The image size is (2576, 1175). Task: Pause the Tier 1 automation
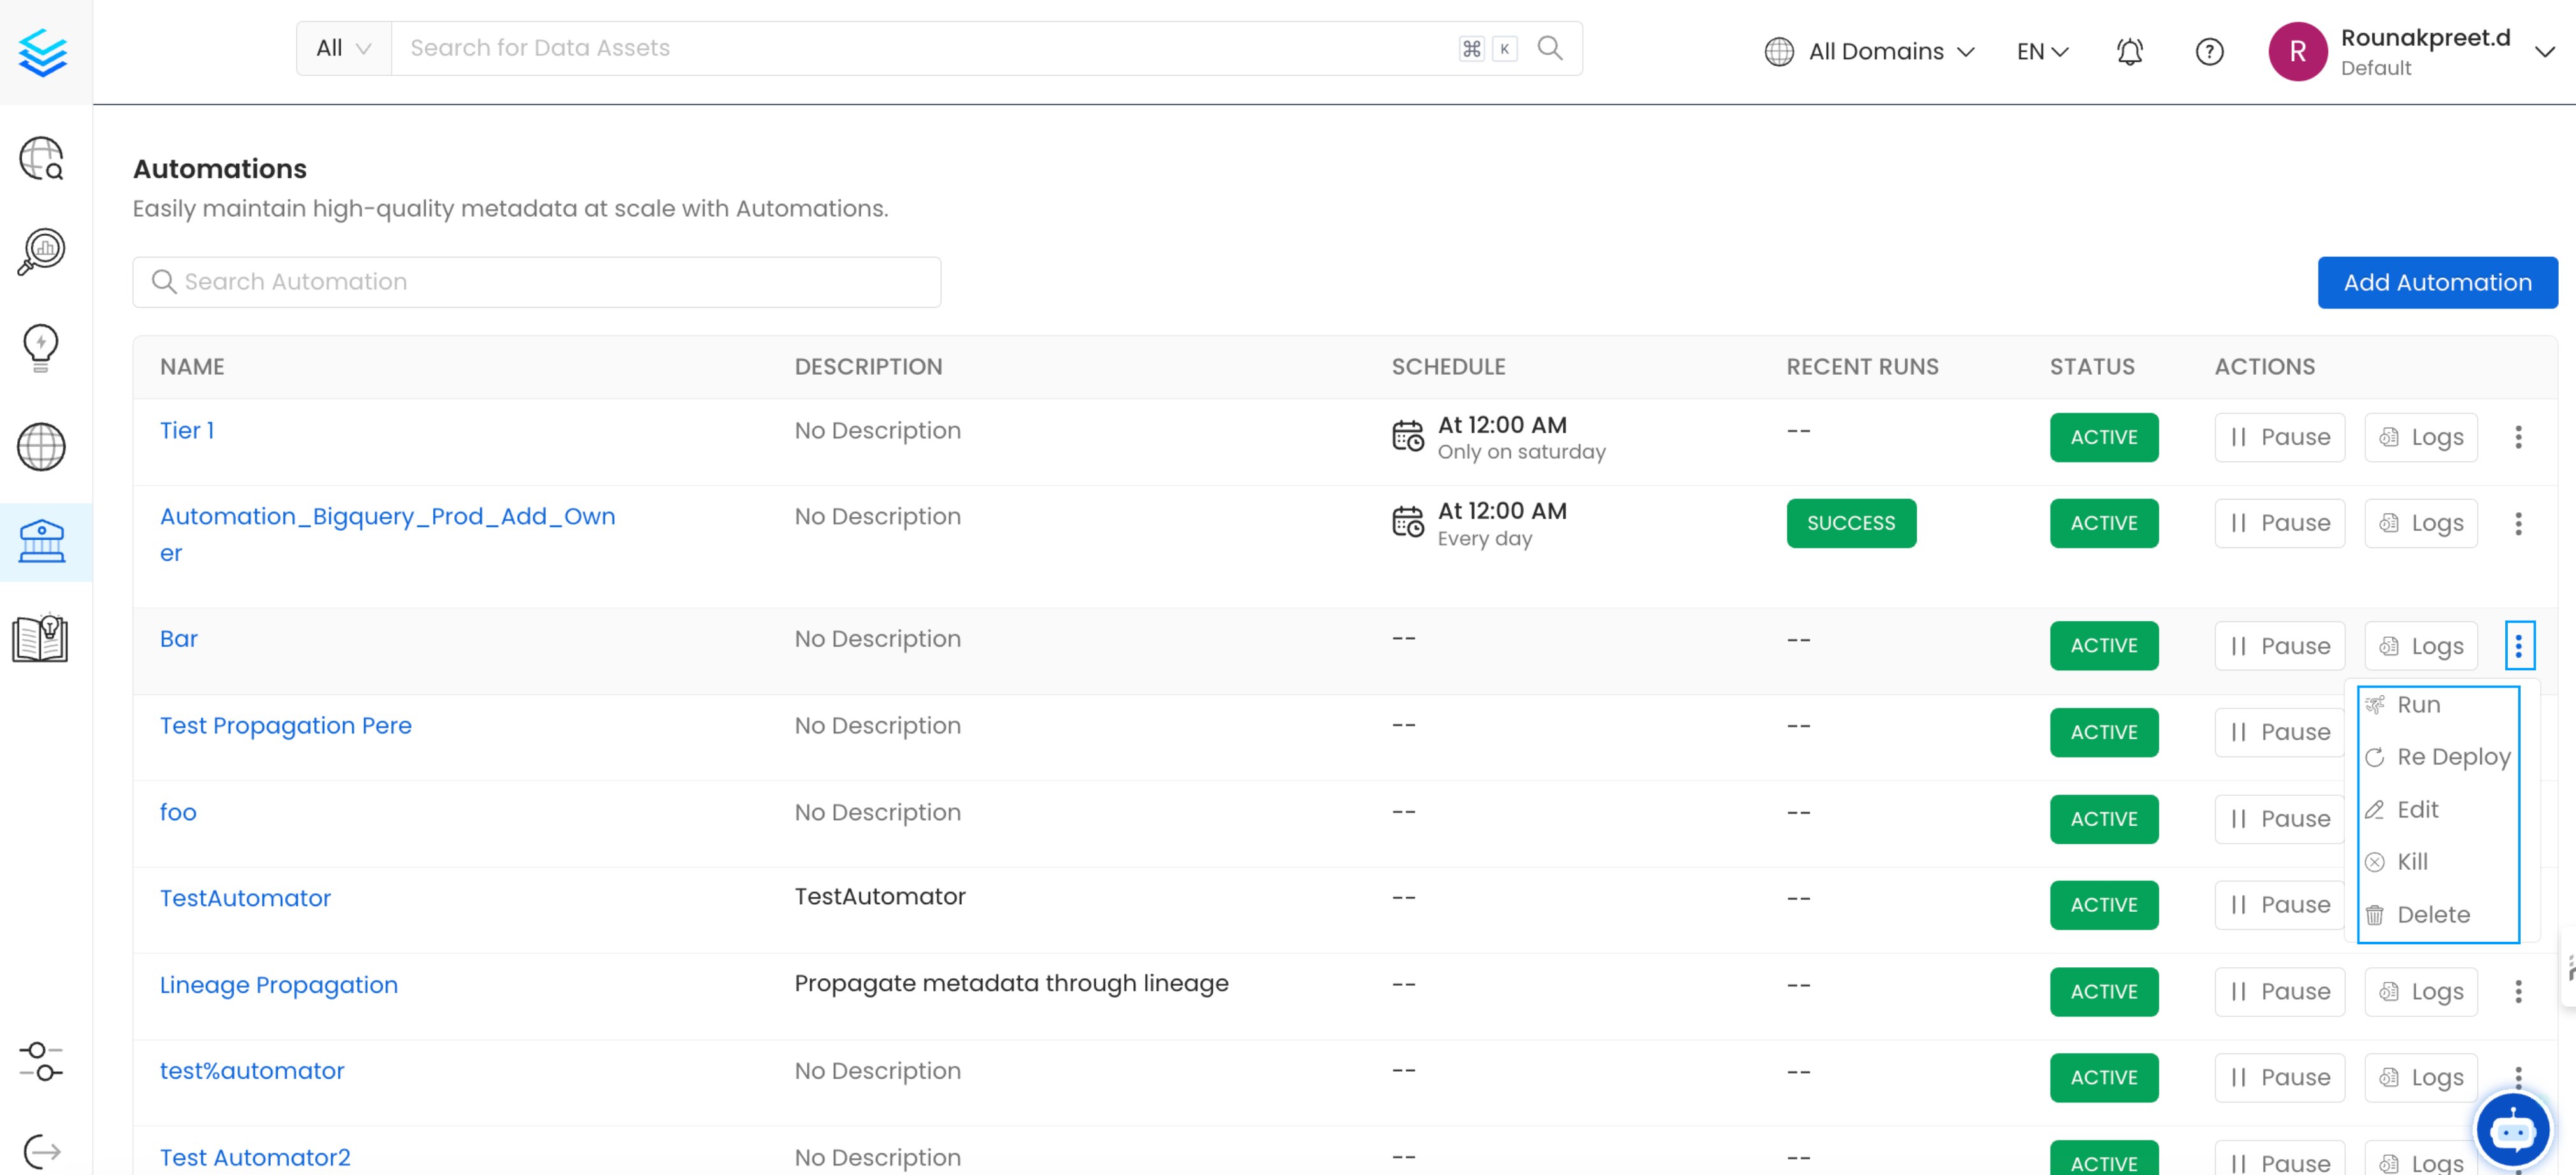point(2279,437)
